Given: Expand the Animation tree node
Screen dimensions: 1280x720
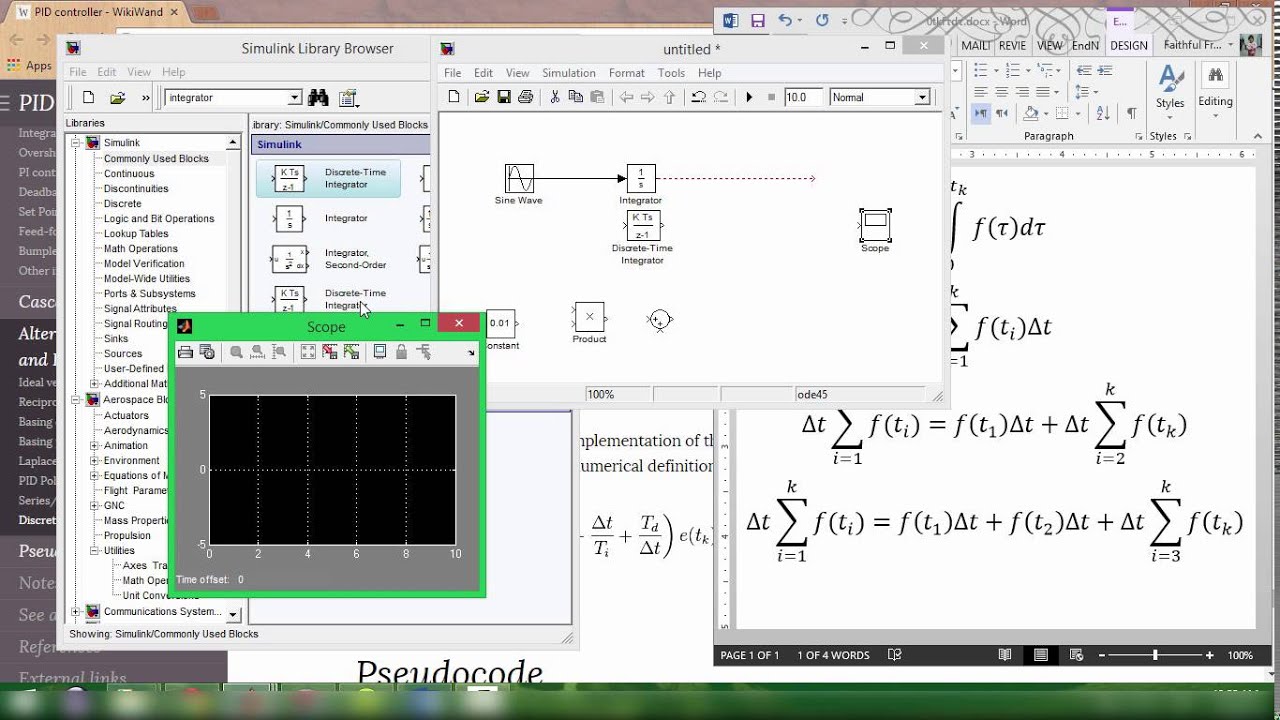Looking at the screenshot, I should coord(95,445).
